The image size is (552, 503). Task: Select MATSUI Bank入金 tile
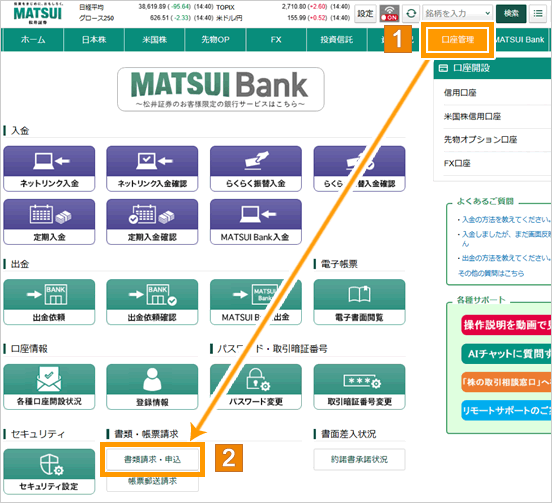point(256,222)
